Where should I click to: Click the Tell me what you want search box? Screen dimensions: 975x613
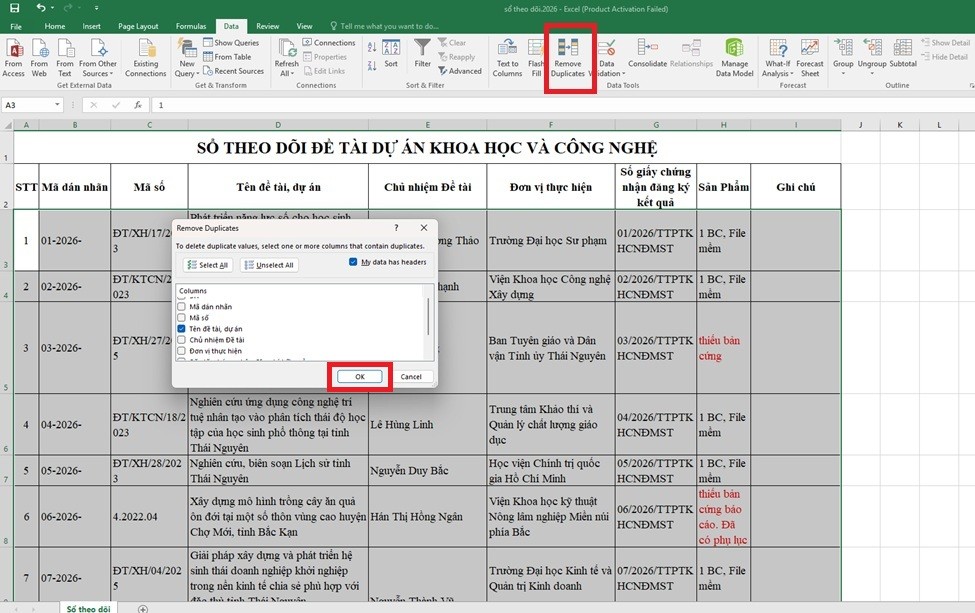[x=386, y=26]
